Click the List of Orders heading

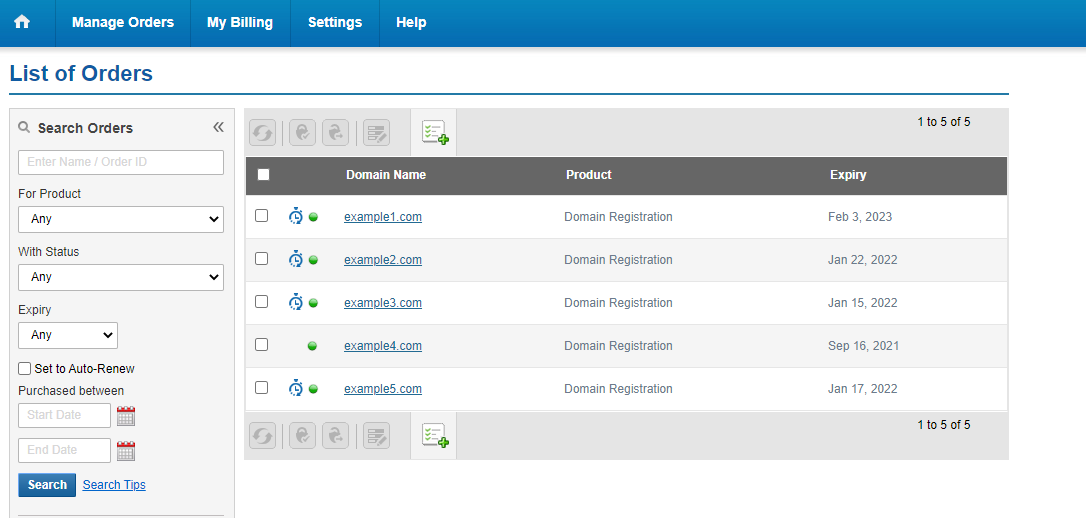[81, 73]
